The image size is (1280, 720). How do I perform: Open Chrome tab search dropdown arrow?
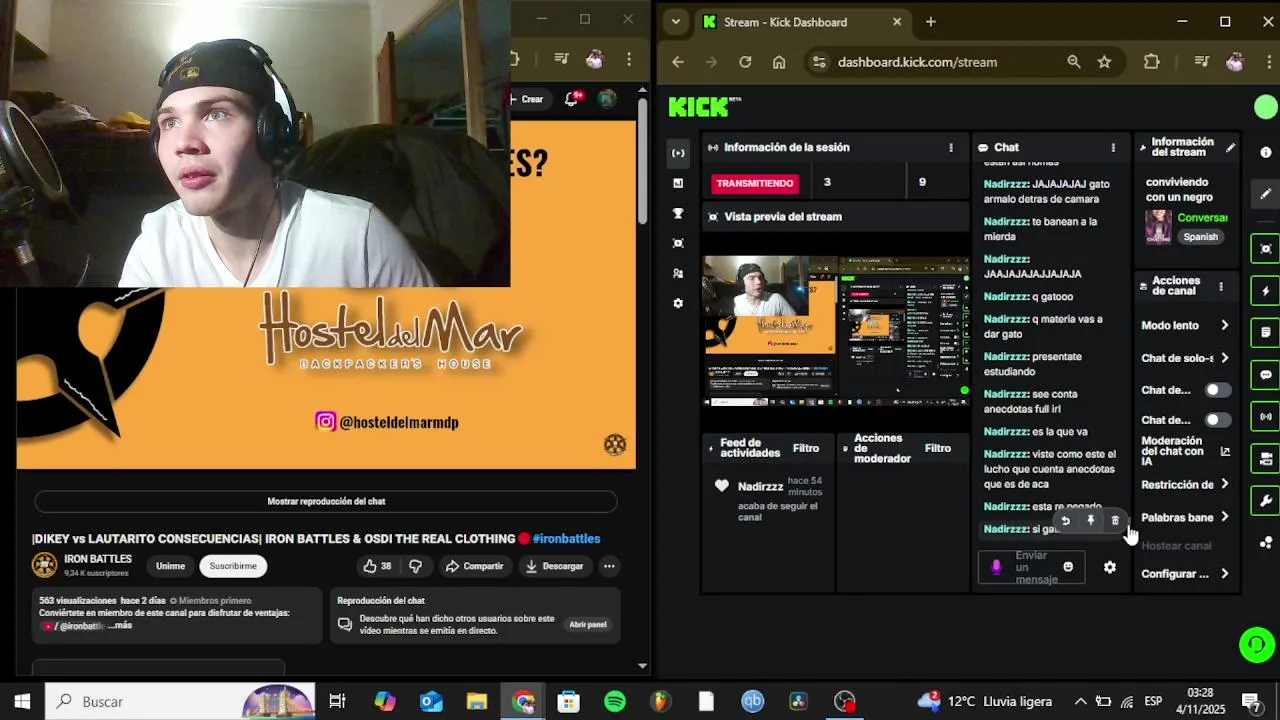pyautogui.click(x=676, y=22)
